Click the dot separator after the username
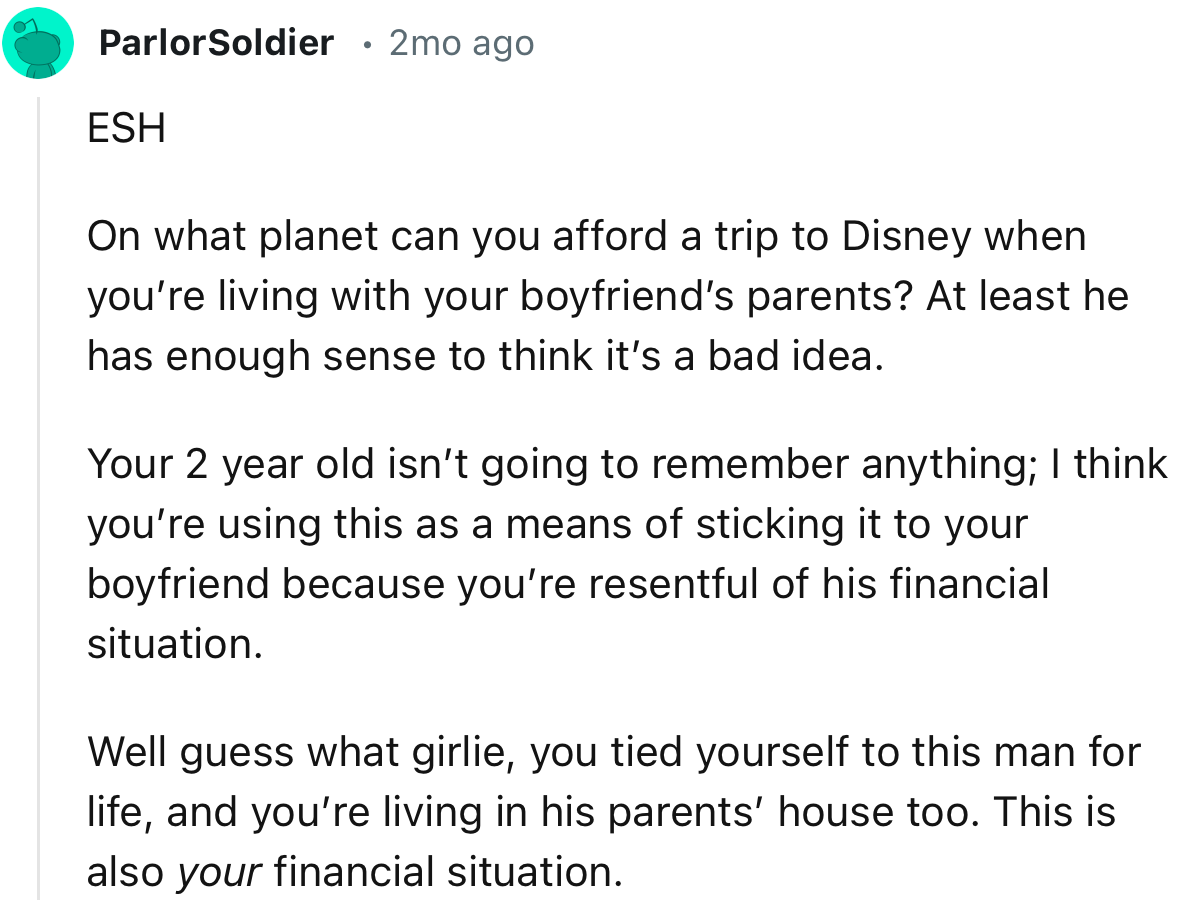Viewport: 1184px width, 900px height. 368,44
